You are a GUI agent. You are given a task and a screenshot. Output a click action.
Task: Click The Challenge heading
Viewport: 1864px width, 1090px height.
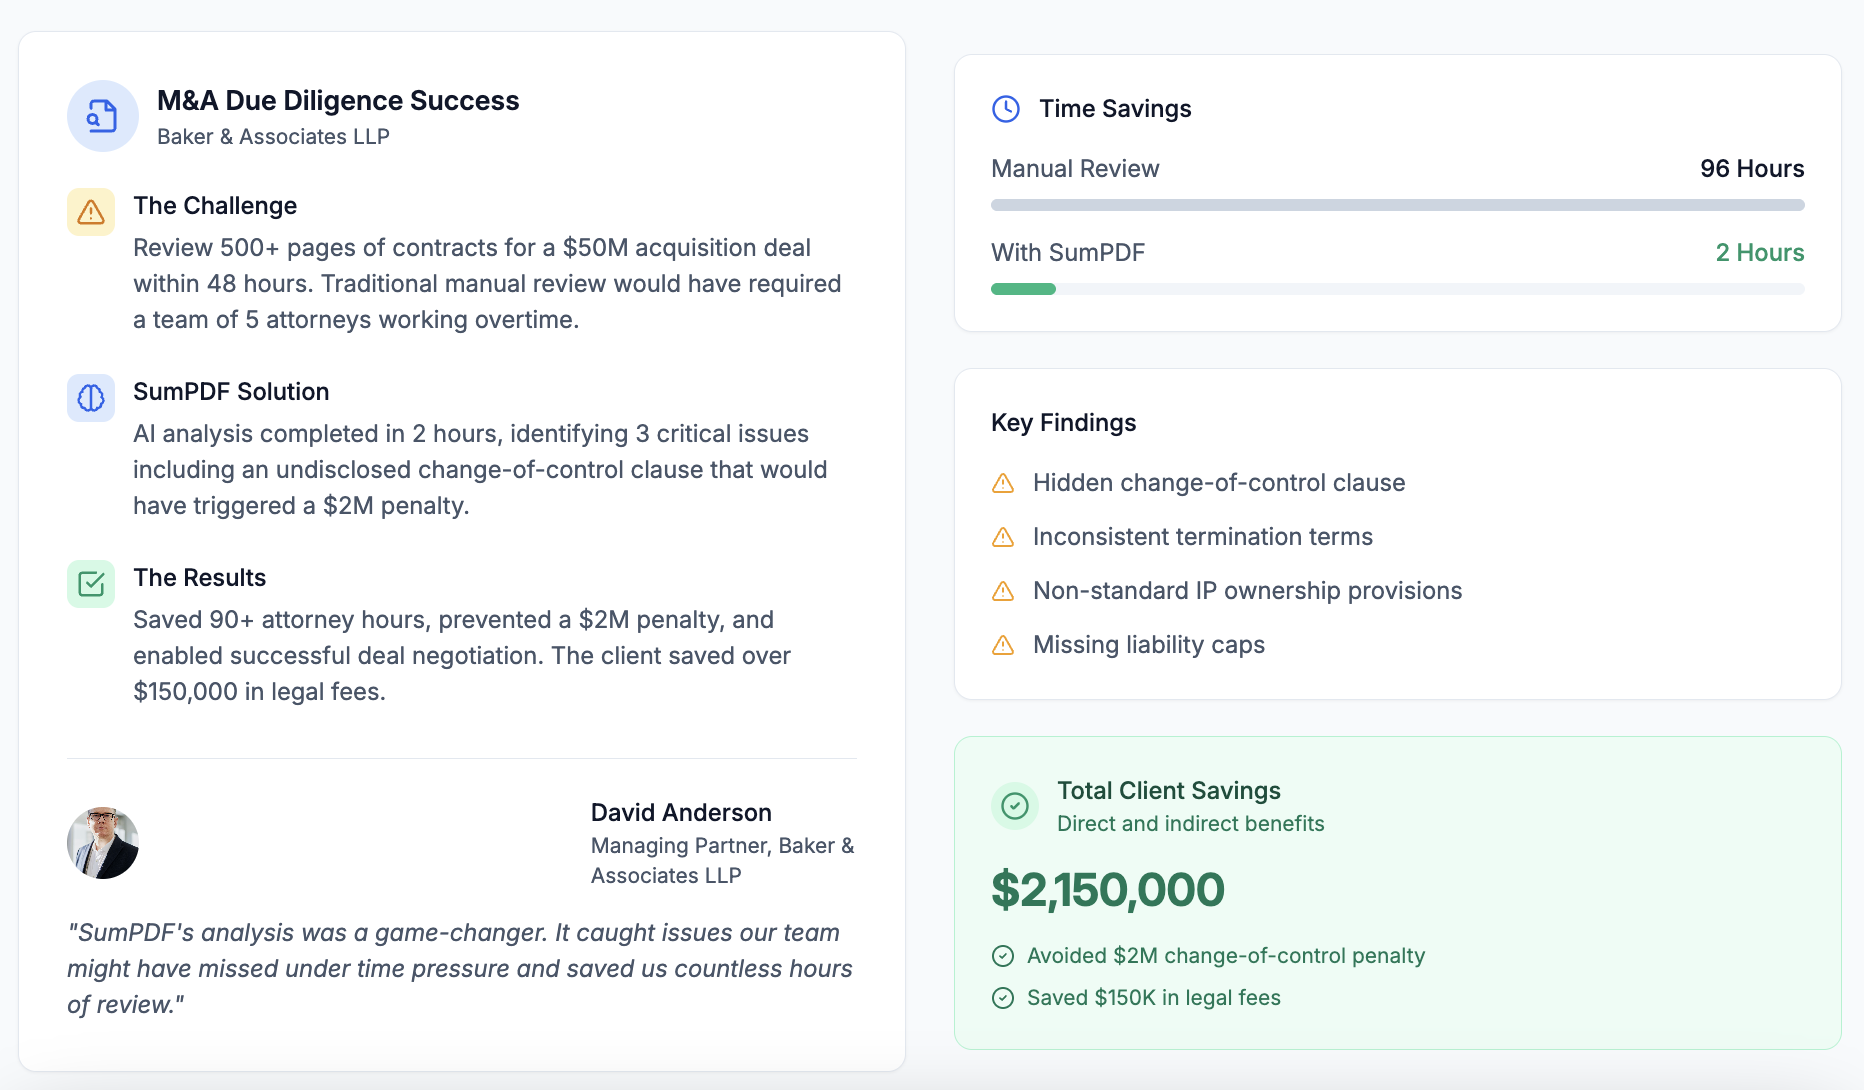point(215,206)
